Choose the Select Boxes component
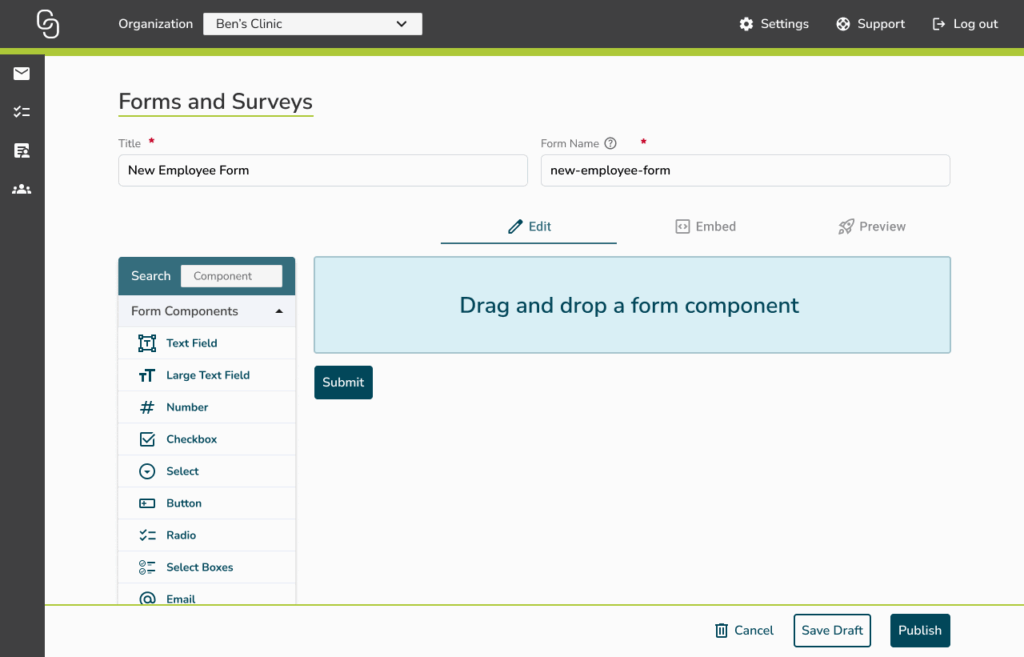The height and width of the screenshot is (657, 1024). (x=199, y=567)
